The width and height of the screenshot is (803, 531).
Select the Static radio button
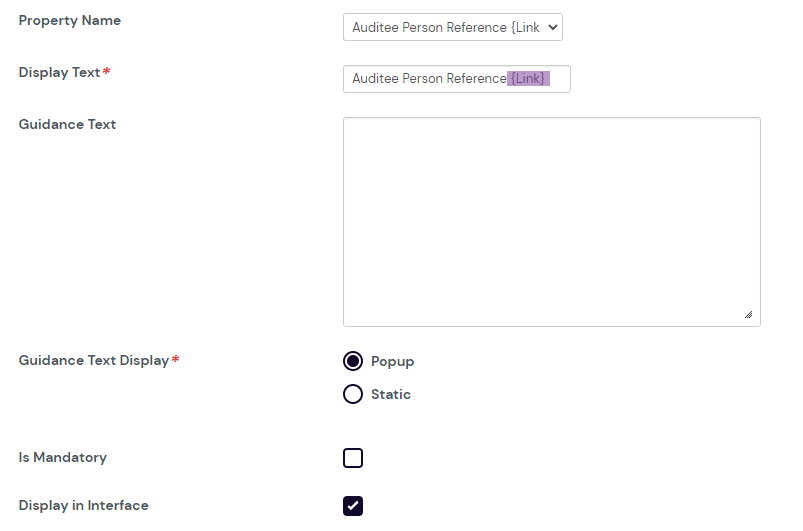pos(353,394)
